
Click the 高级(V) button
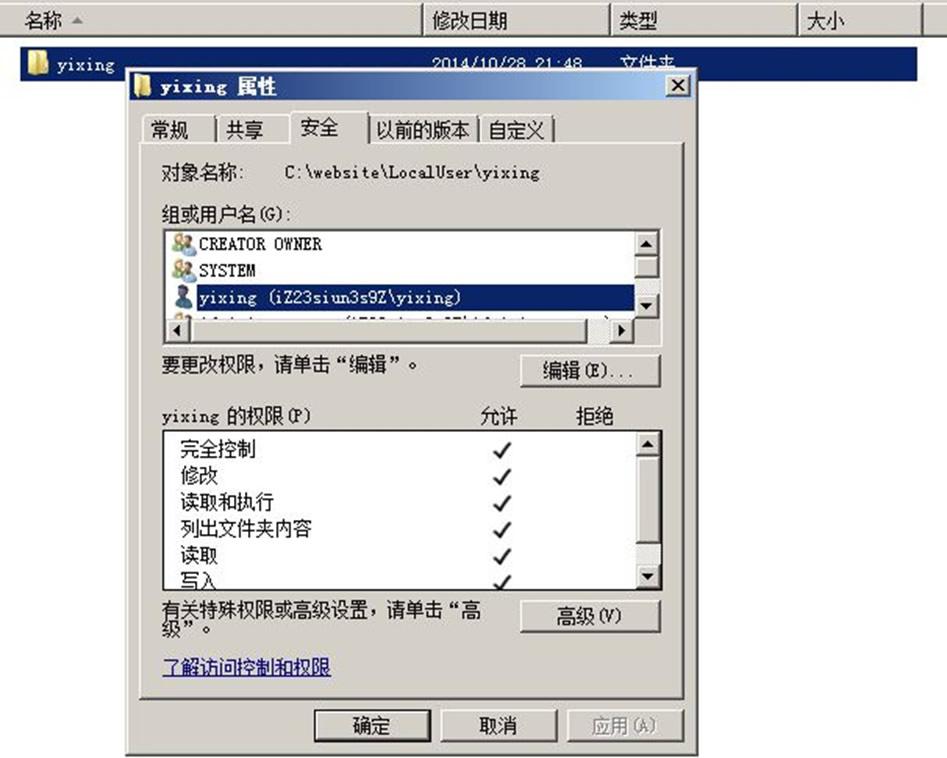(589, 616)
